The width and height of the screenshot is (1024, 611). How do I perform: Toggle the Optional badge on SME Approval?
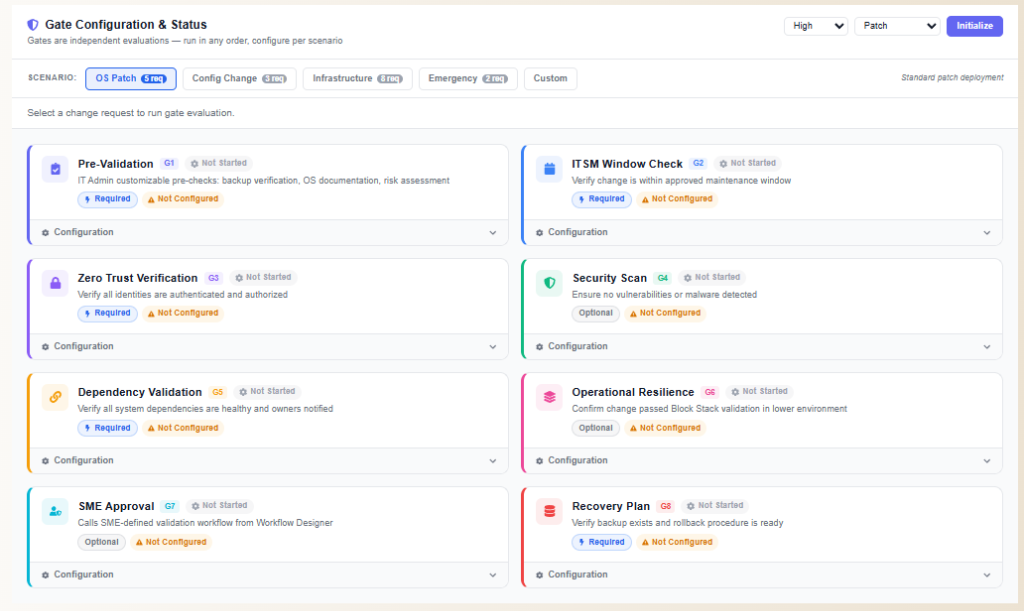[x=101, y=542]
